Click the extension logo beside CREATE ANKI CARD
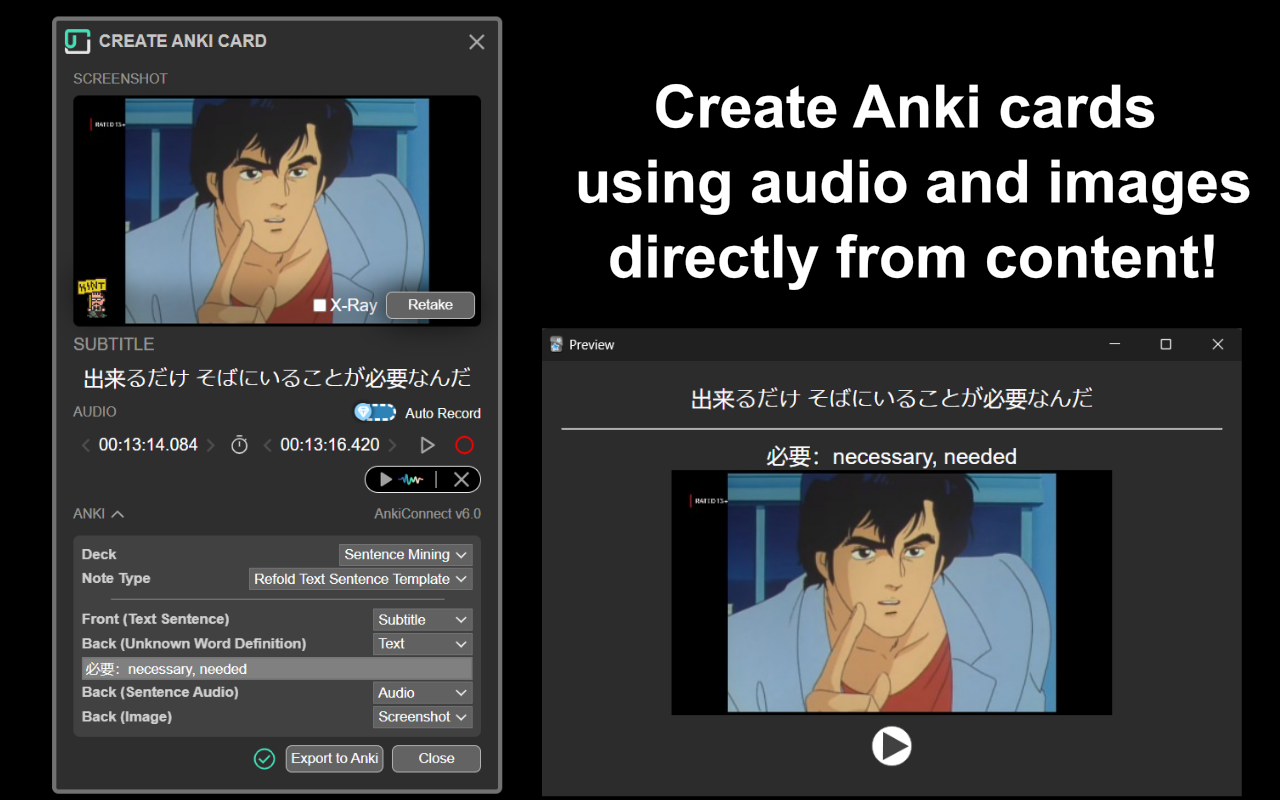This screenshot has width=1280, height=800. (79, 41)
